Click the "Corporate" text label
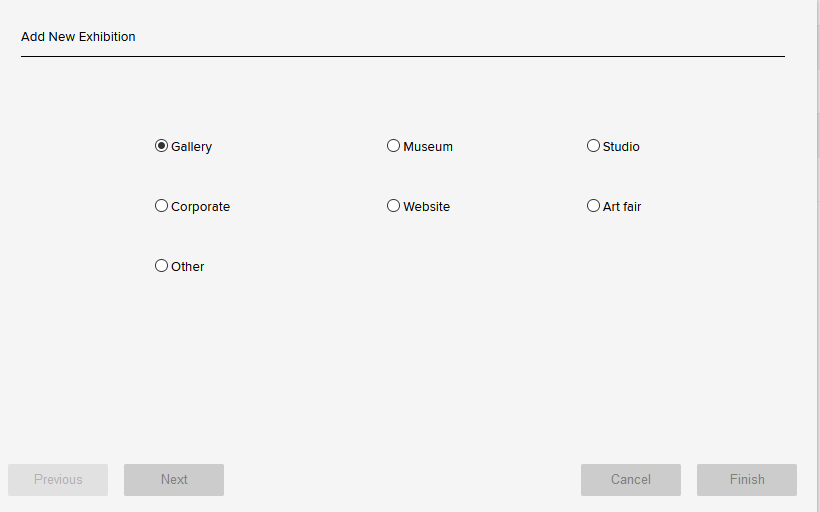Viewport: 820px width, 512px height. (x=201, y=207)
